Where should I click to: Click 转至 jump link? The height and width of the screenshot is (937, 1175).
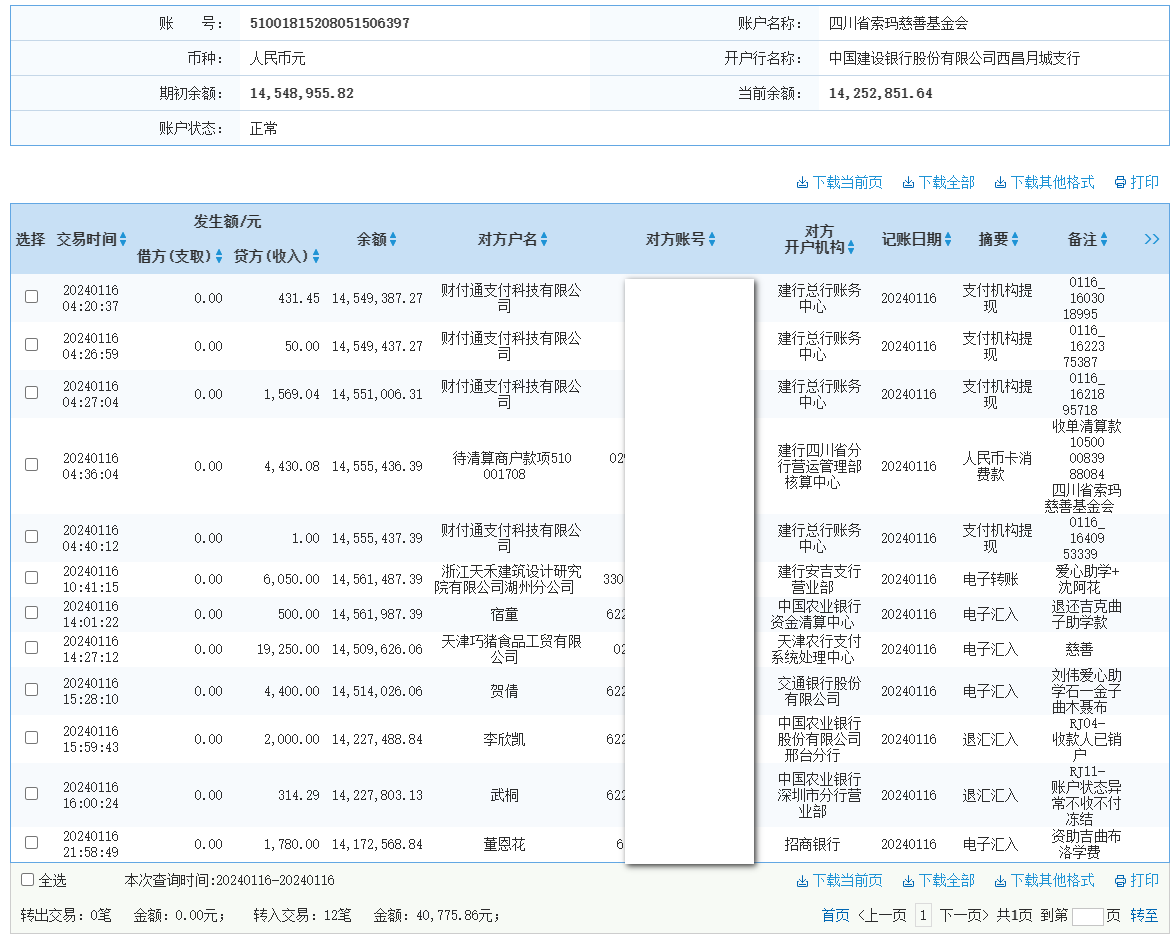click(x=1144, y=915)
